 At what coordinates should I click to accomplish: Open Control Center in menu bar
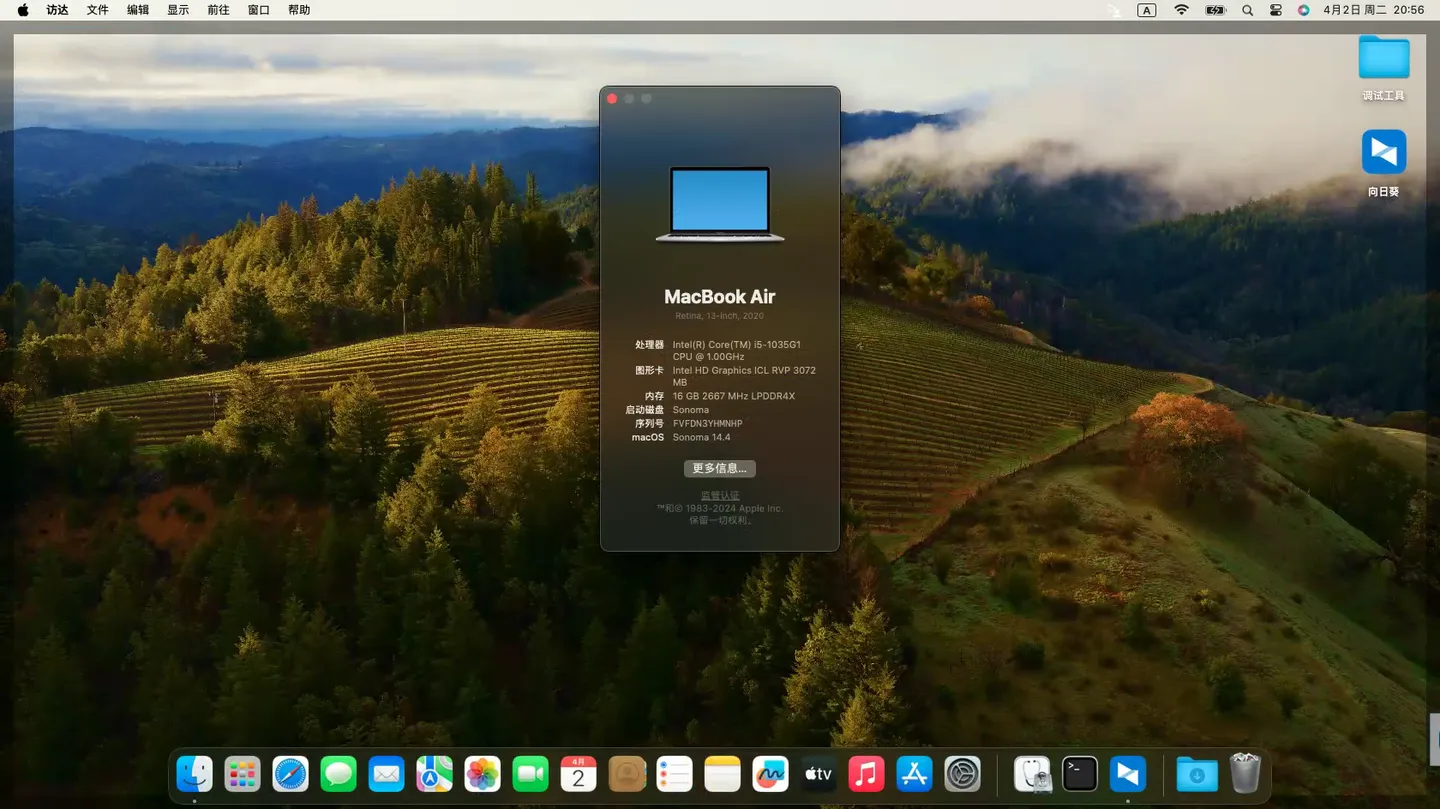coord(1275,10)
